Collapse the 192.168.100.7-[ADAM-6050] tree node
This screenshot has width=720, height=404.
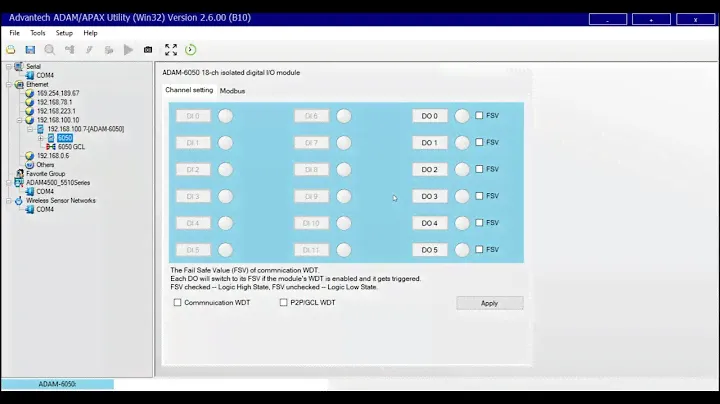click(31, 129)
